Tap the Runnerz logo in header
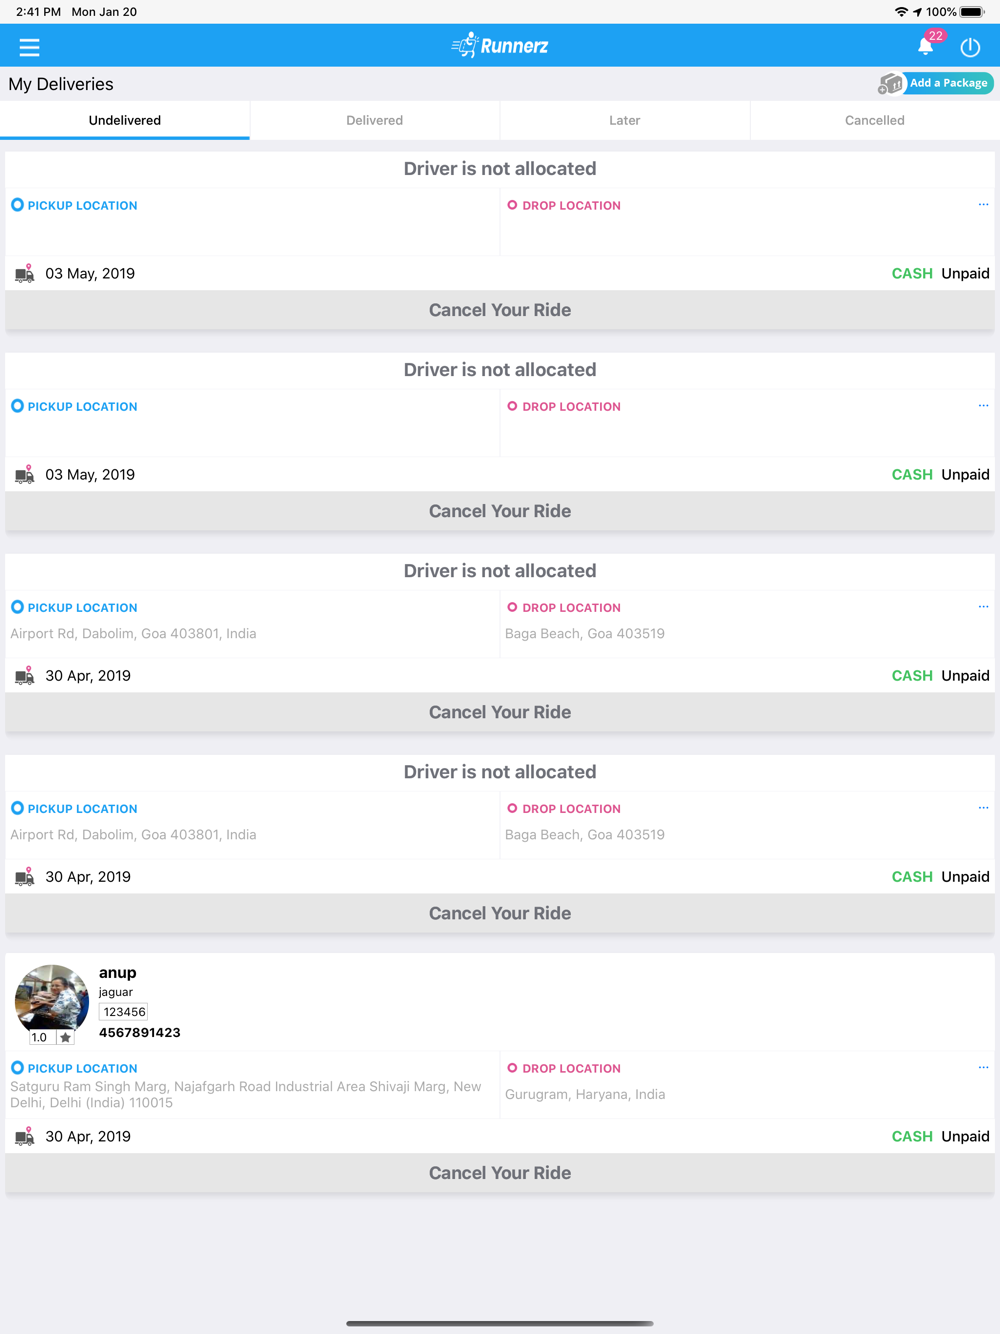Screen dimensions: 1000x1334 500,45
